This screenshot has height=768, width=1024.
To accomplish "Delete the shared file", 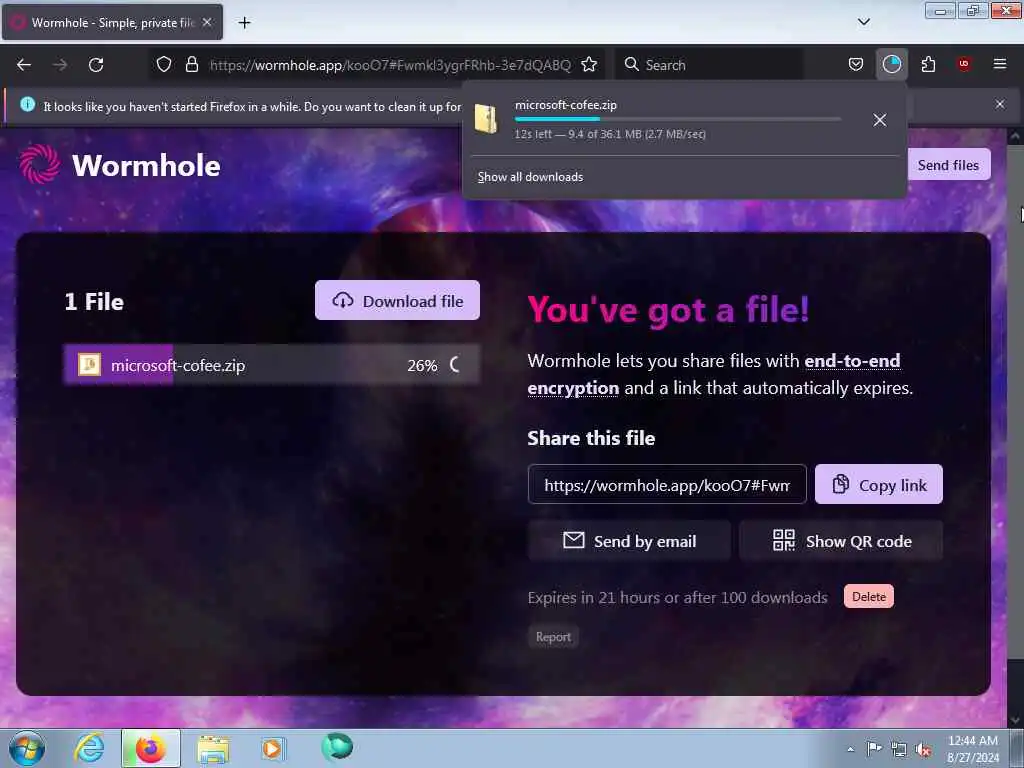I will coord(869,597).
